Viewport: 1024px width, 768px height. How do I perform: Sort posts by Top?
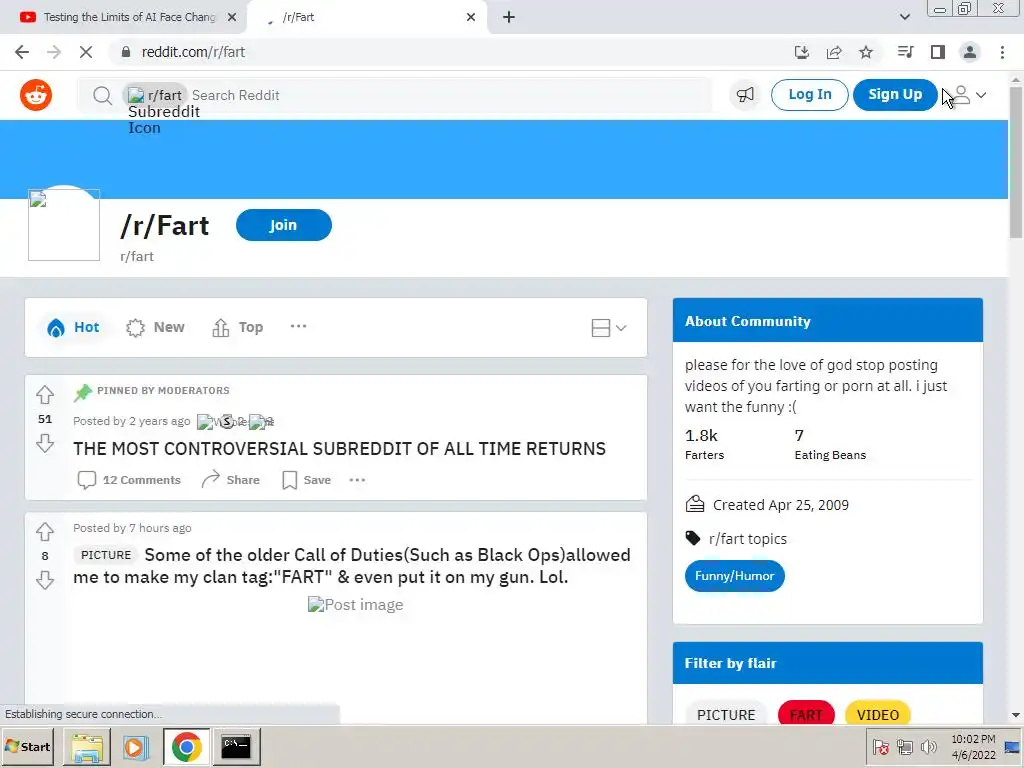(238, 327)
